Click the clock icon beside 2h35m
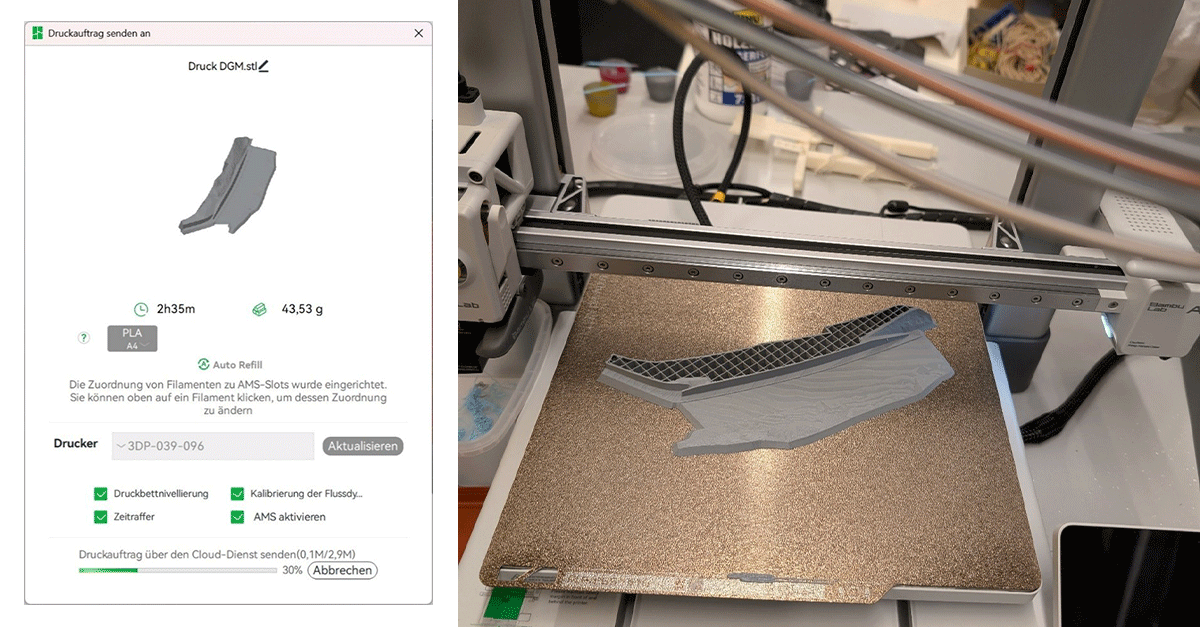Image resolution: width=1200 pixels, height=627 pixels. 141,309
